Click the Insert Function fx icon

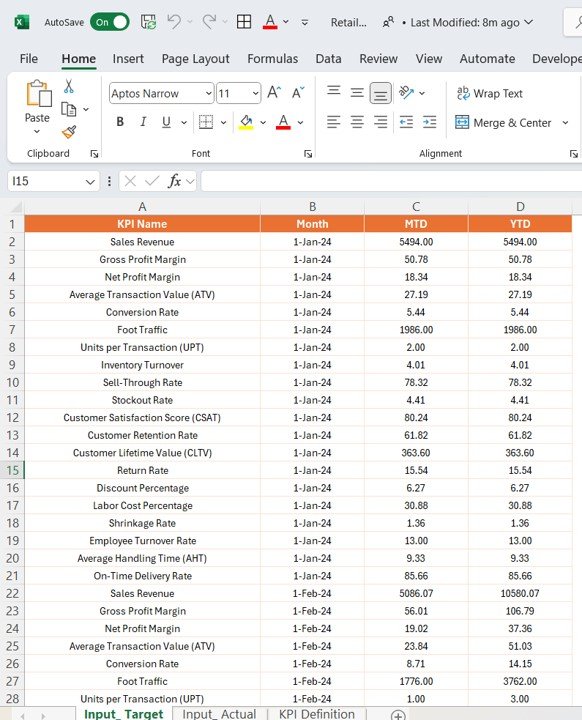[x=175, y=181]
